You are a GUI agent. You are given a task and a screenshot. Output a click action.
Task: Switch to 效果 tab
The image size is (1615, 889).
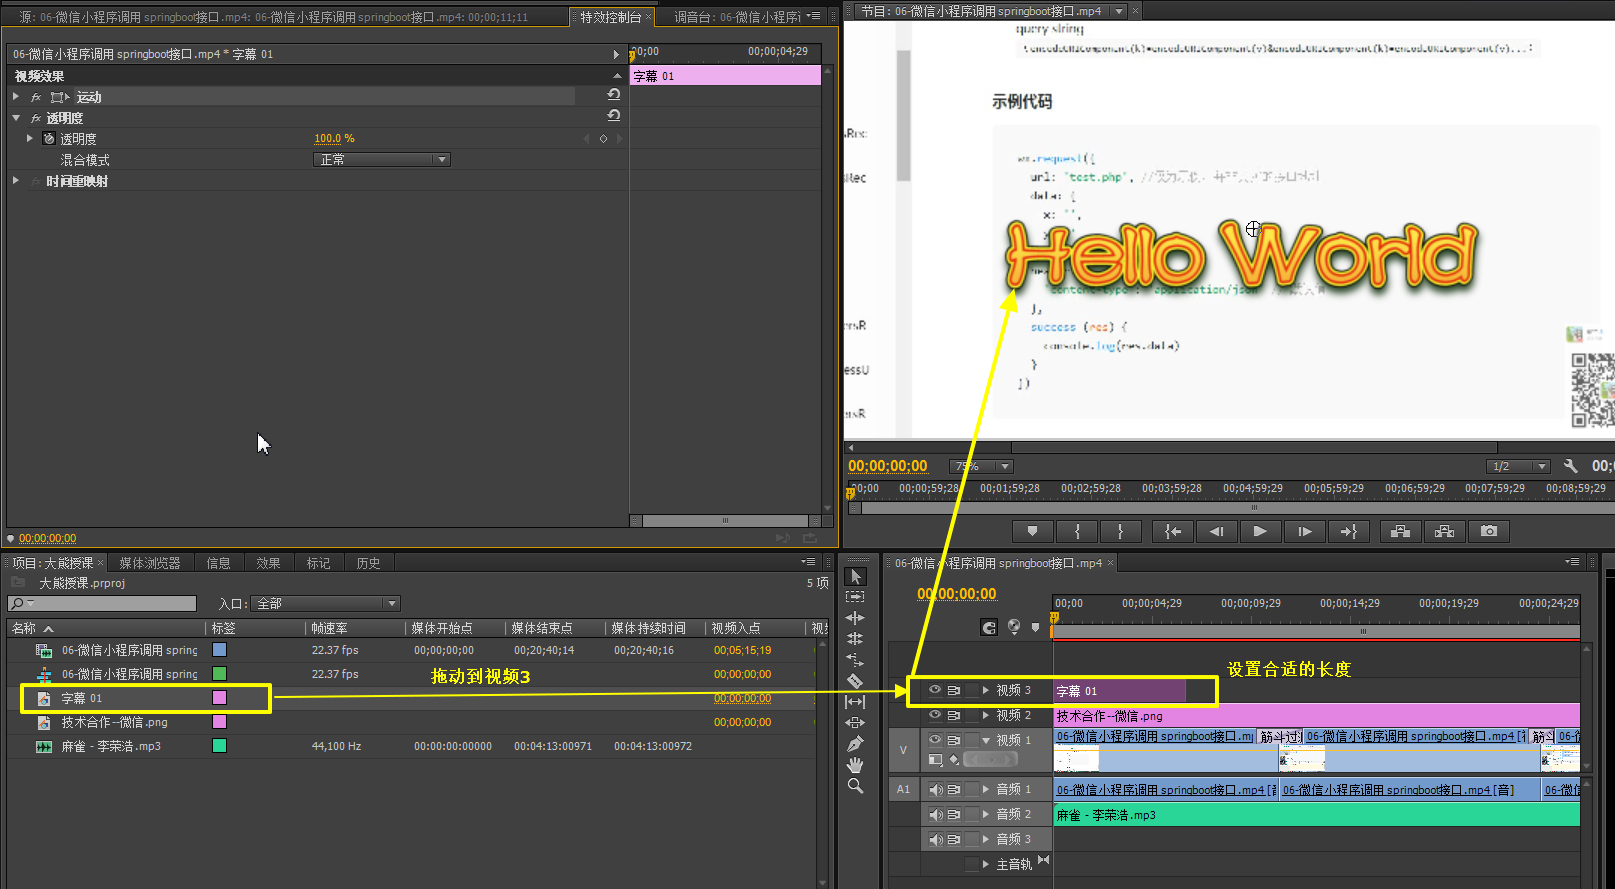click(x=268, y=563)
